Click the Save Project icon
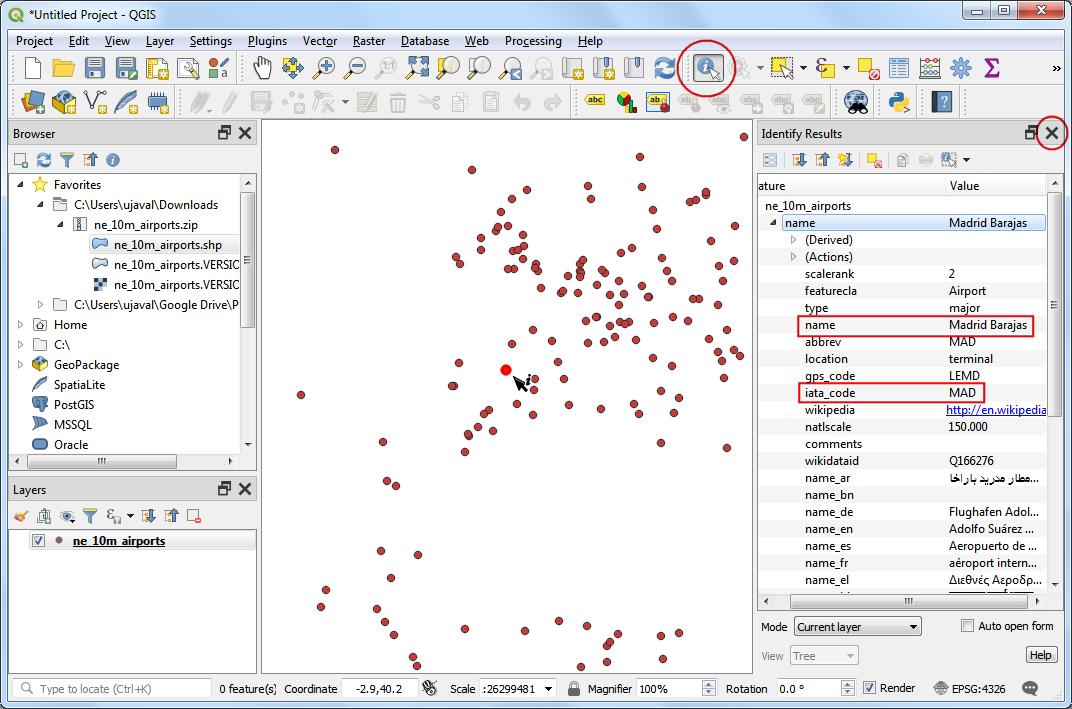This screenshot has width=1072, height=709. (95, 68)
